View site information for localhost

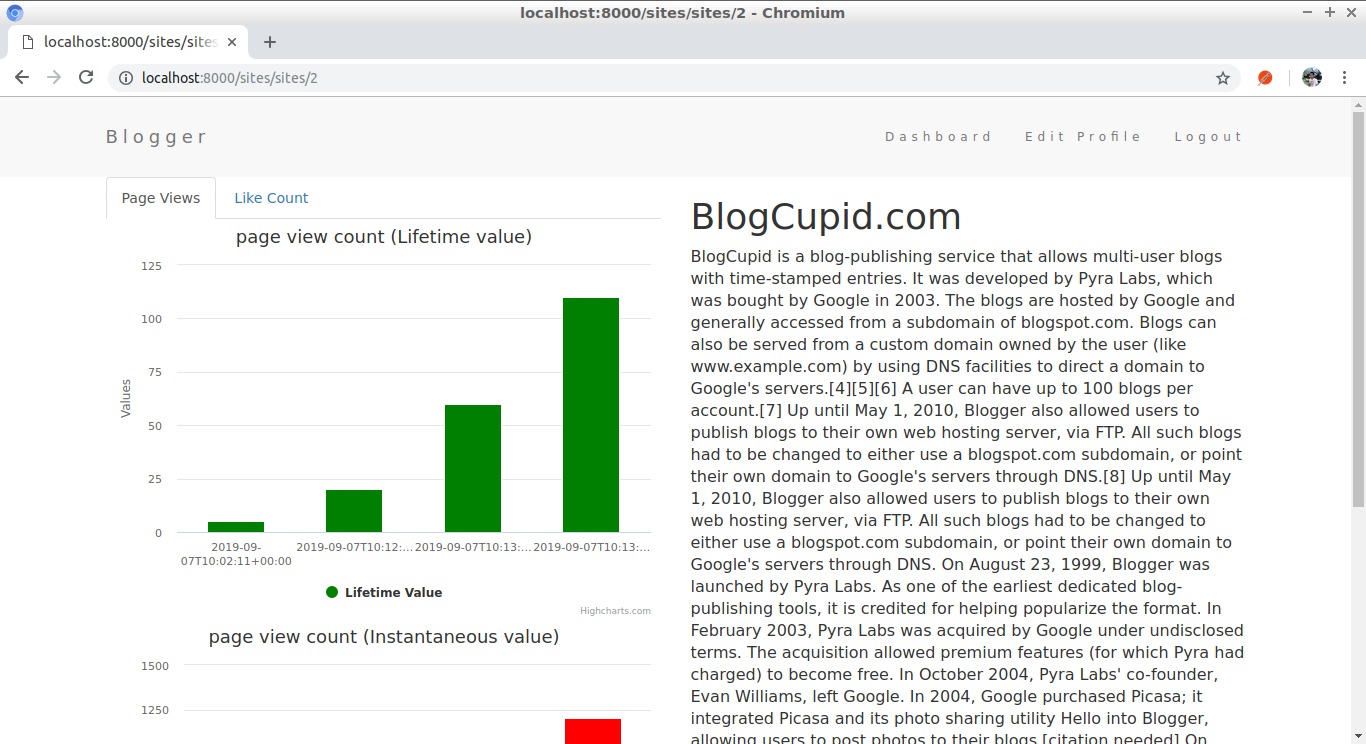pos(125,77)
